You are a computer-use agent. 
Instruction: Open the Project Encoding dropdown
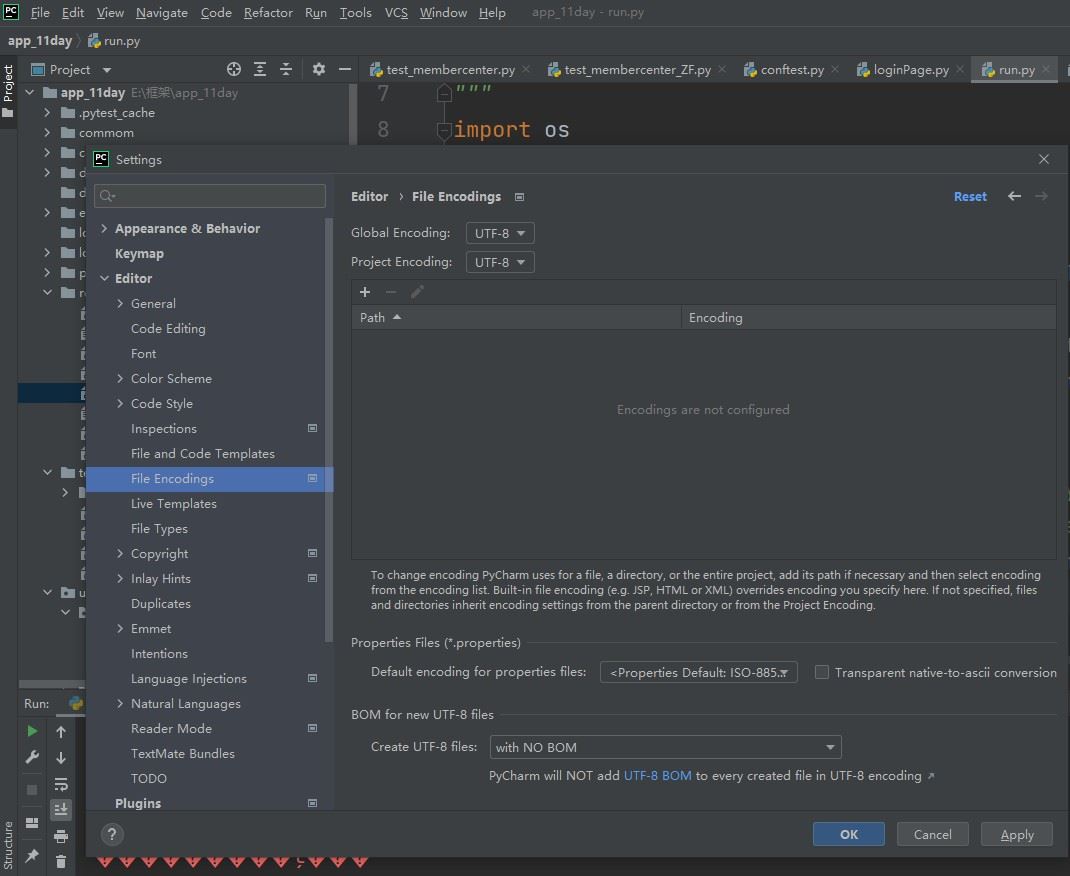tap(500, 262)
